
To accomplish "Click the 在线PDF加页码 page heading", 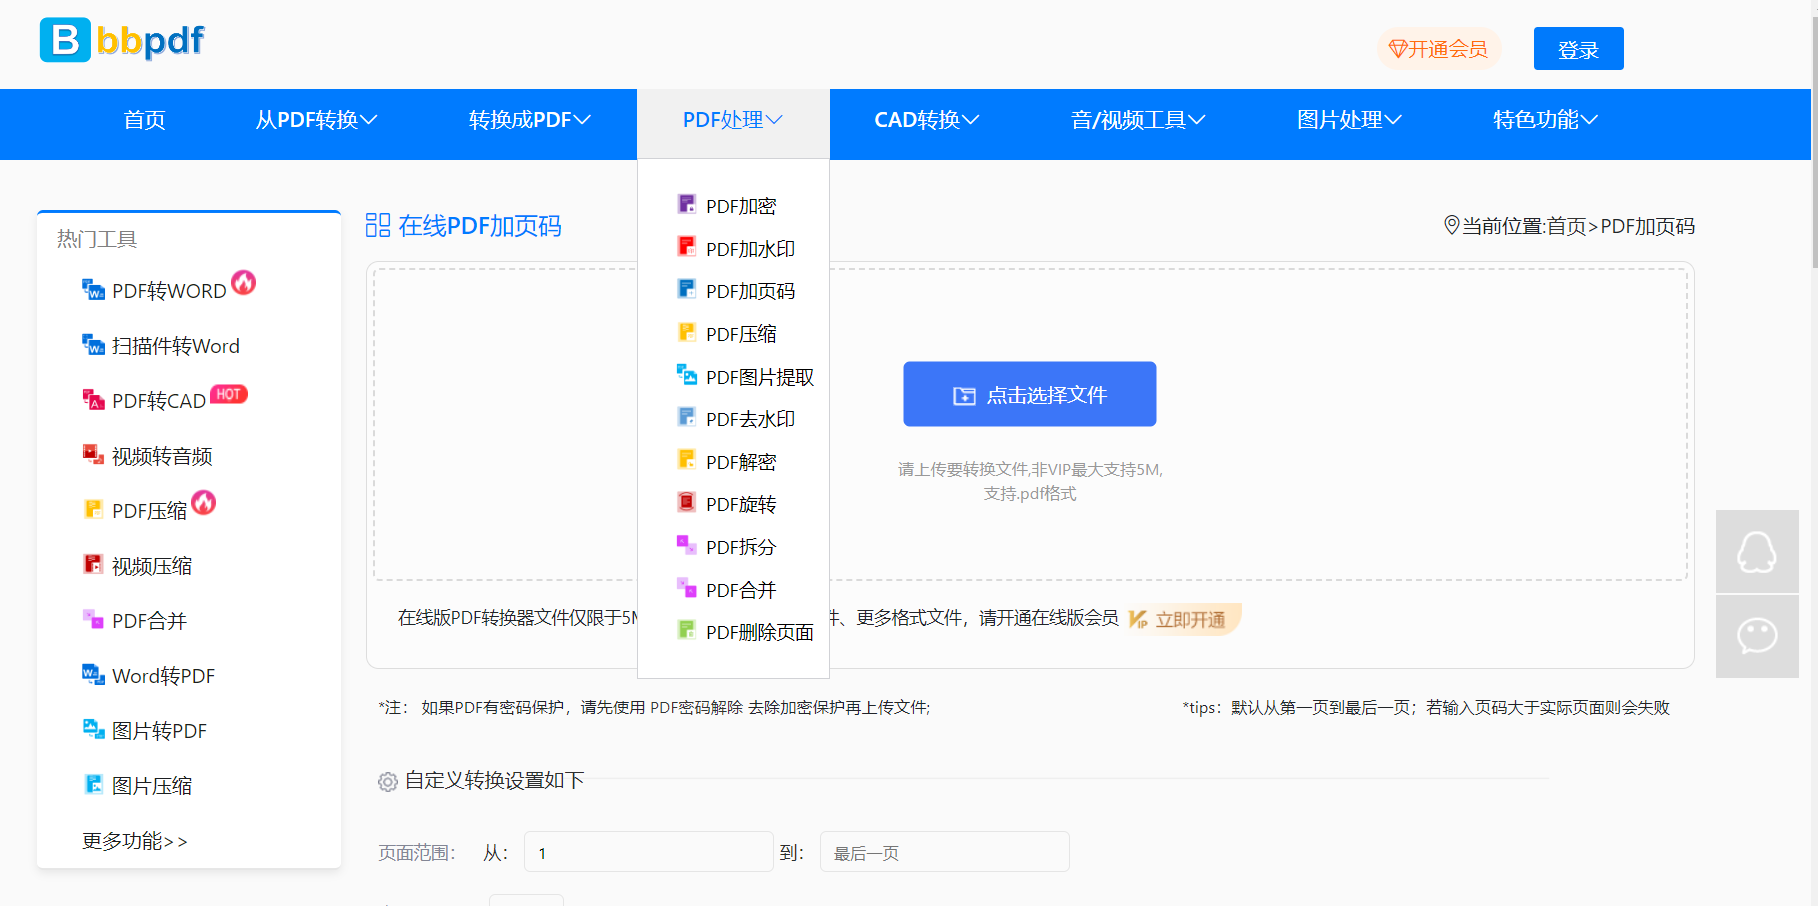I will (480, 226).
